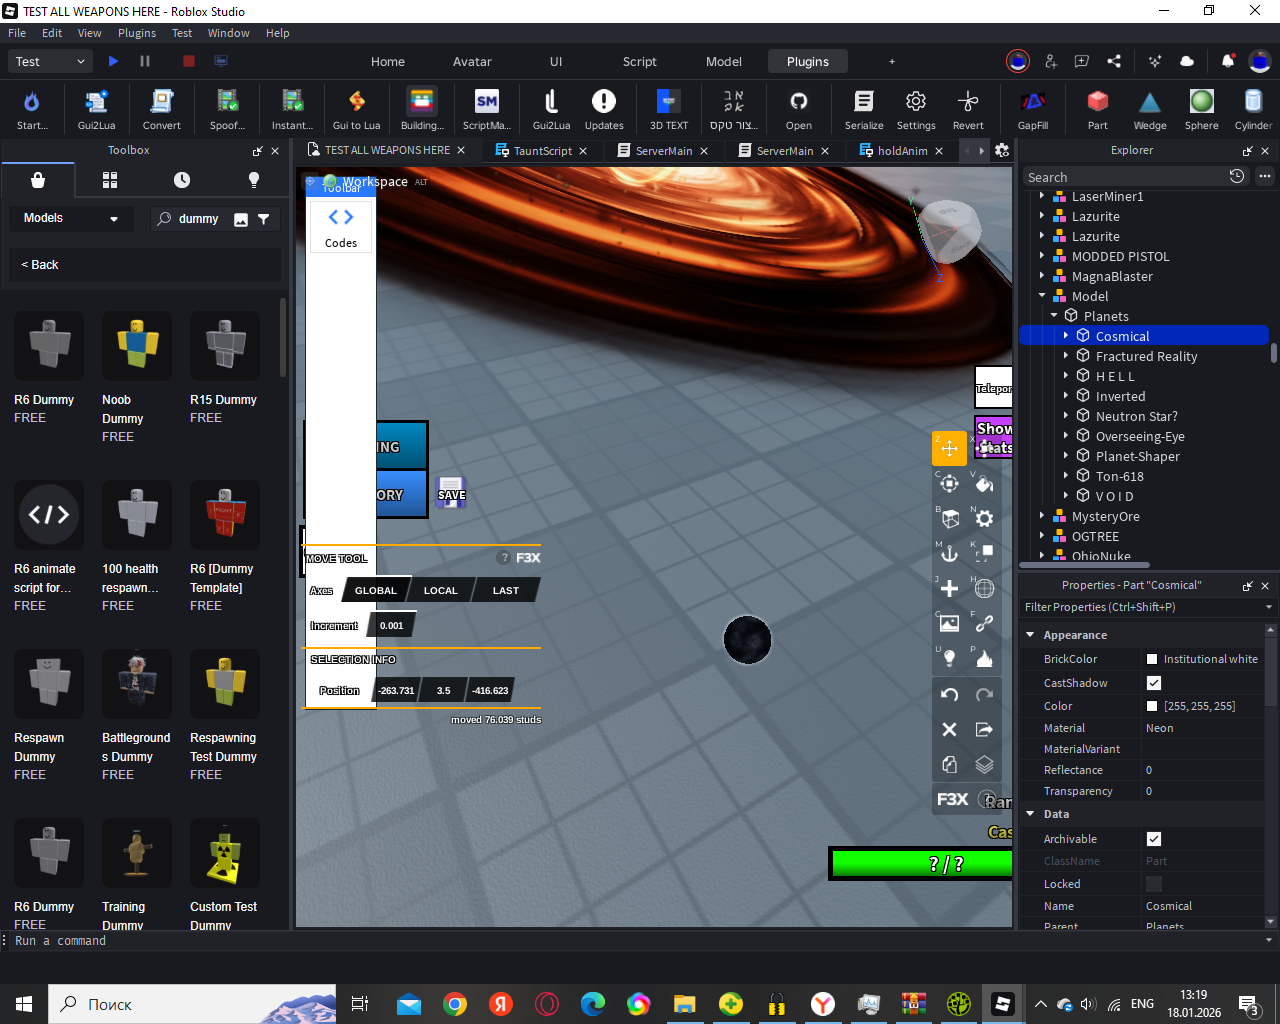Screen dimensions: 1280x1024
Task: Select the LOCAL axes button
Action: point(440,590)
